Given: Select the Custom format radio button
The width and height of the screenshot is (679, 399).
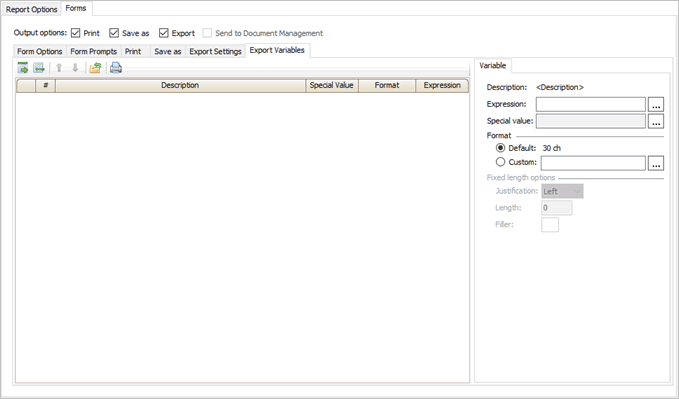Looking at the screenshot, I should tap(500, 162).
